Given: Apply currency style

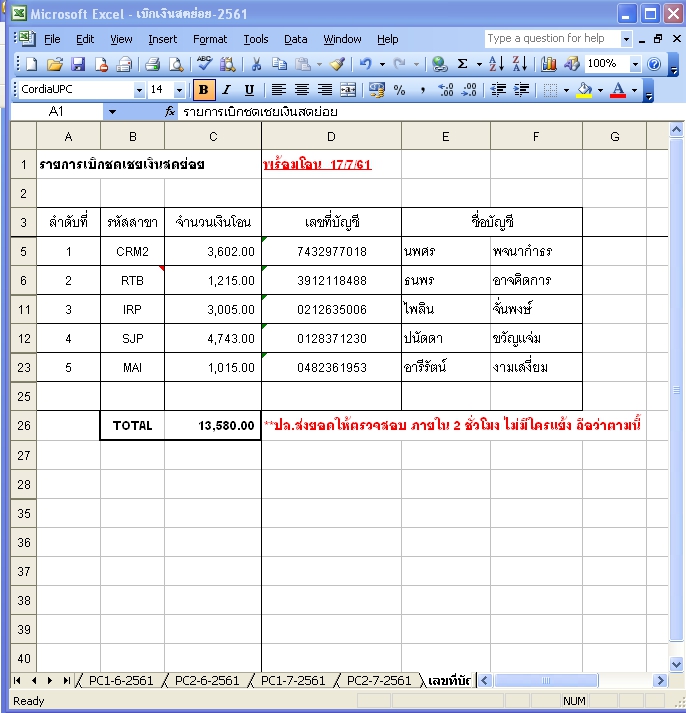Looking at the screenshot, I should (377, 90).
